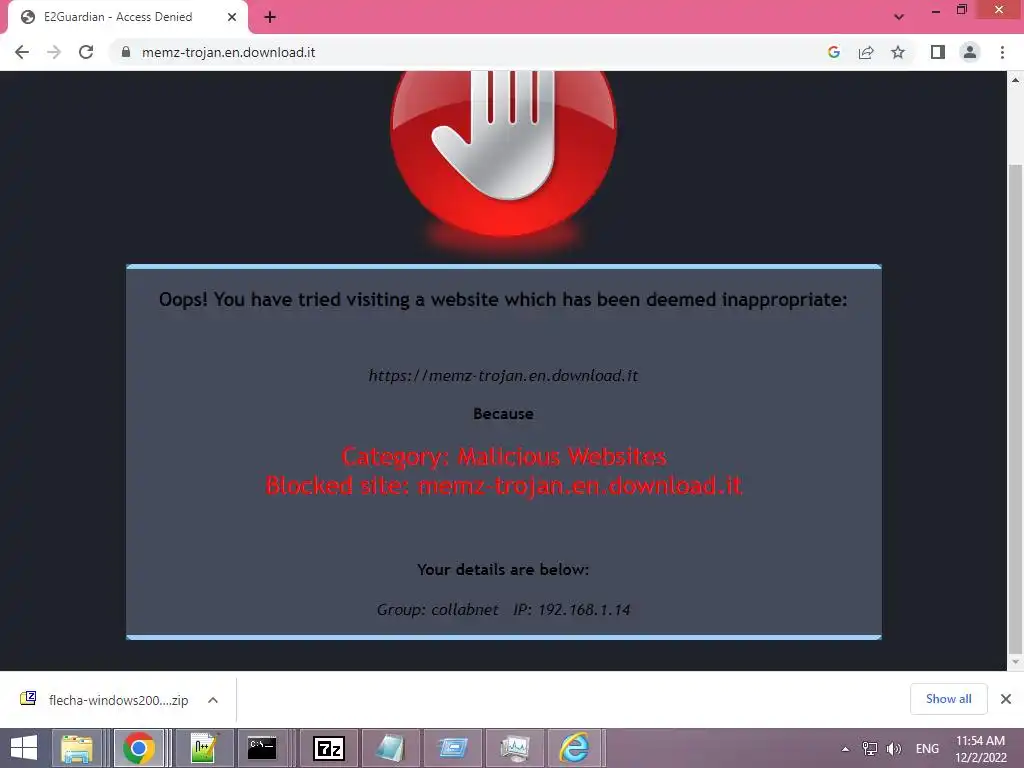Open the Windows Start menu
1024x768 pixels.
tap(24, 748)
